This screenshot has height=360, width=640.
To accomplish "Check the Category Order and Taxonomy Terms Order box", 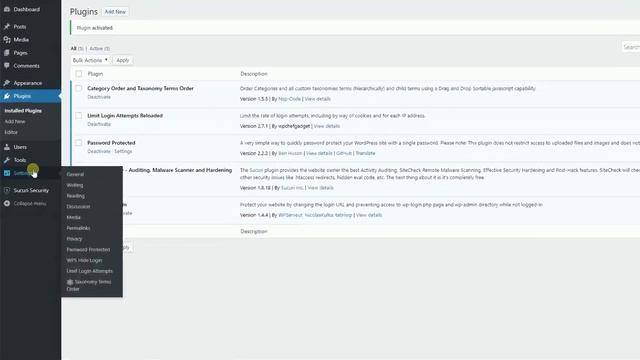I will coord(78,88).
